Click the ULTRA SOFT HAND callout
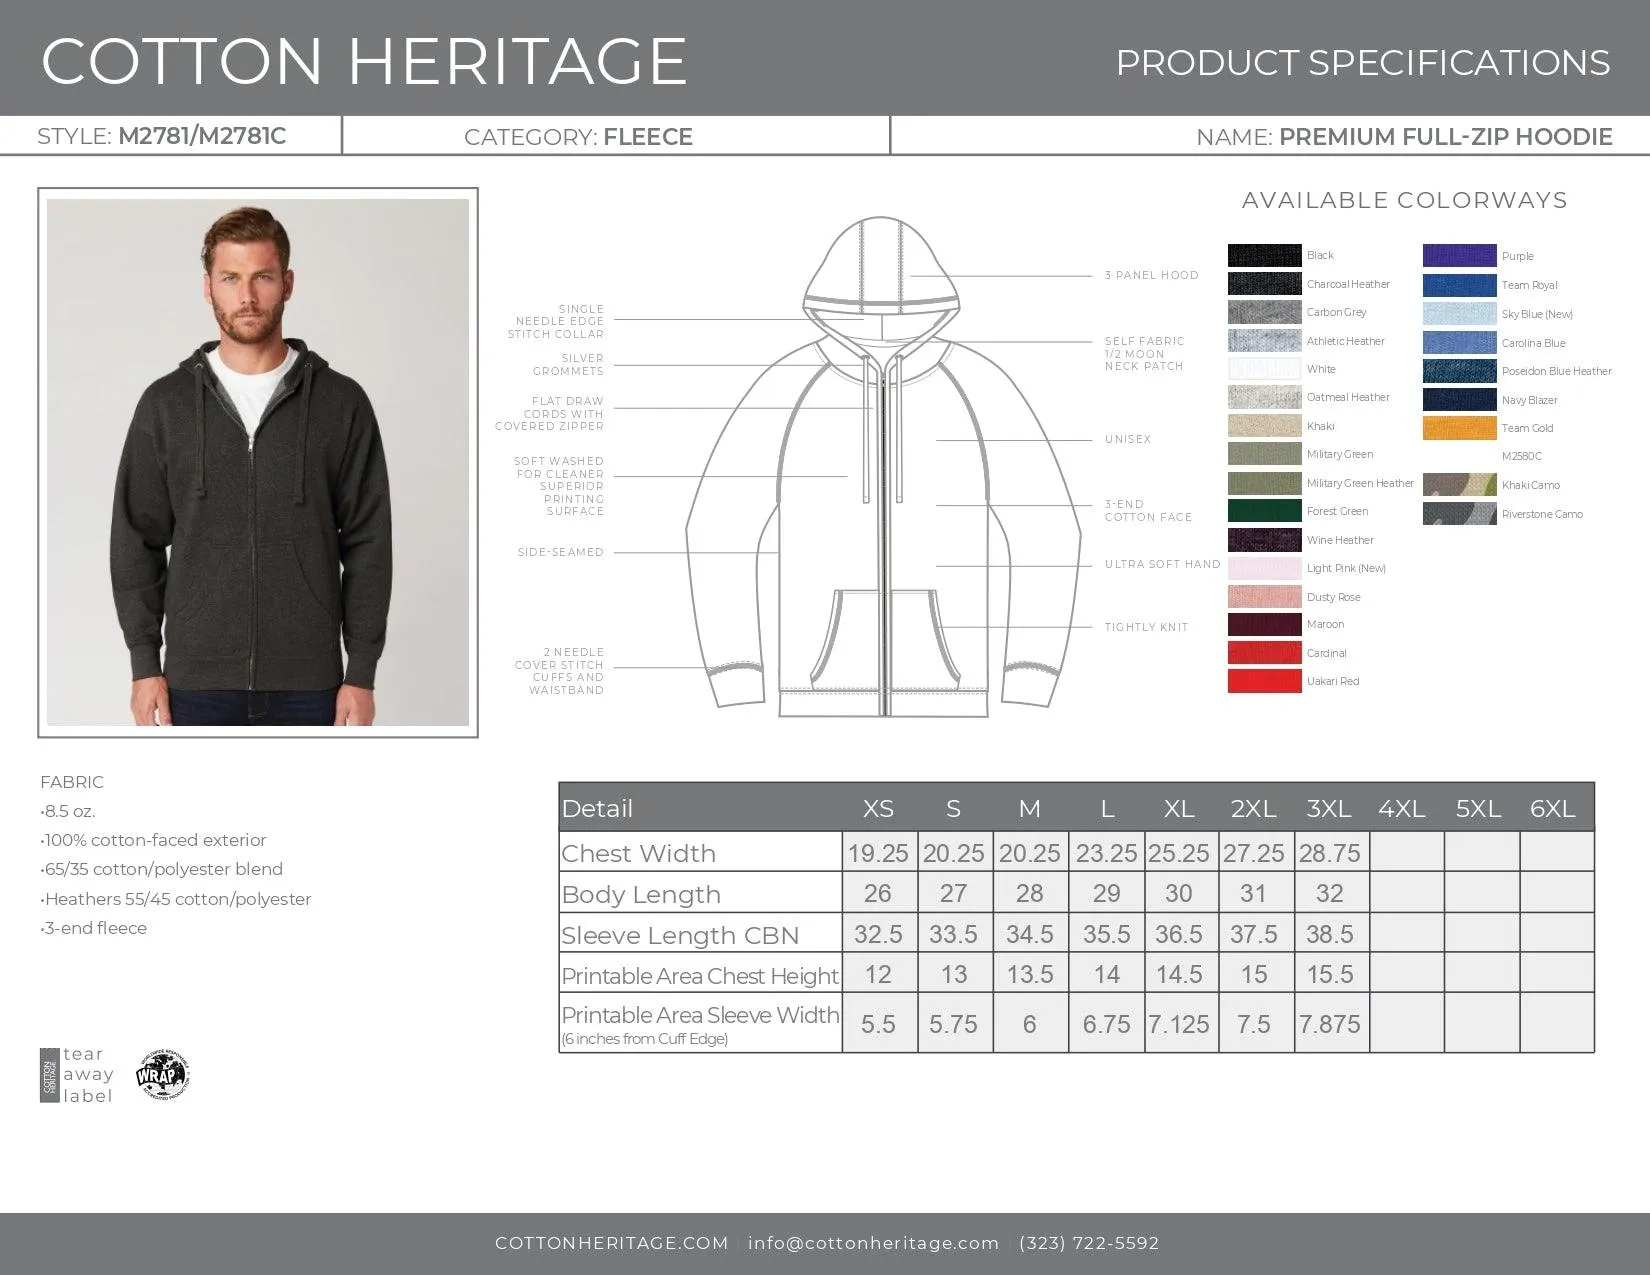This screenshot has width=1650, height=1275. 1162,564
